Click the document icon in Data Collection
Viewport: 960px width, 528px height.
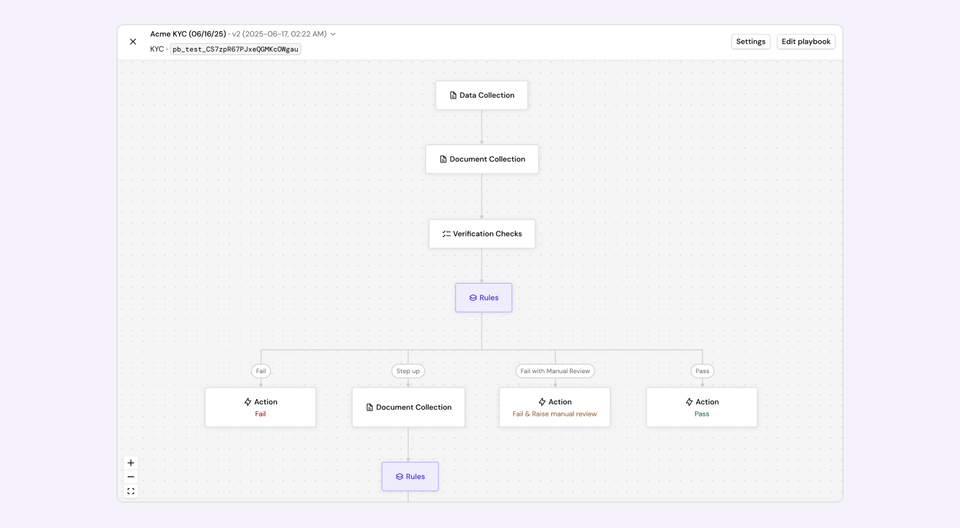pyautogui.click(x=453, y=96)
